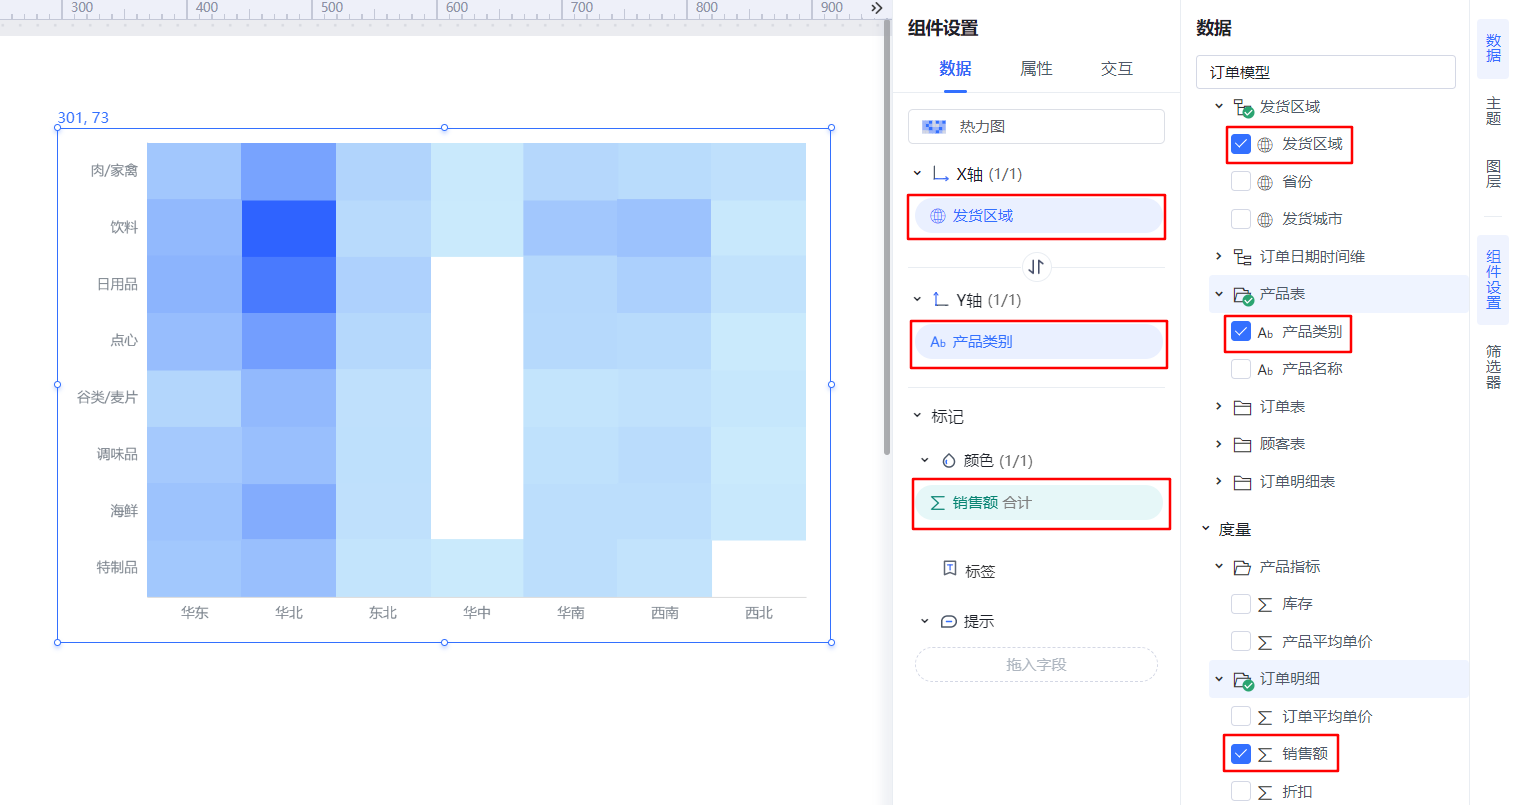Viewport: 1516px width, 805px height.
Task: Check the 省份 checkbox
Action: tap(1241, 181)
